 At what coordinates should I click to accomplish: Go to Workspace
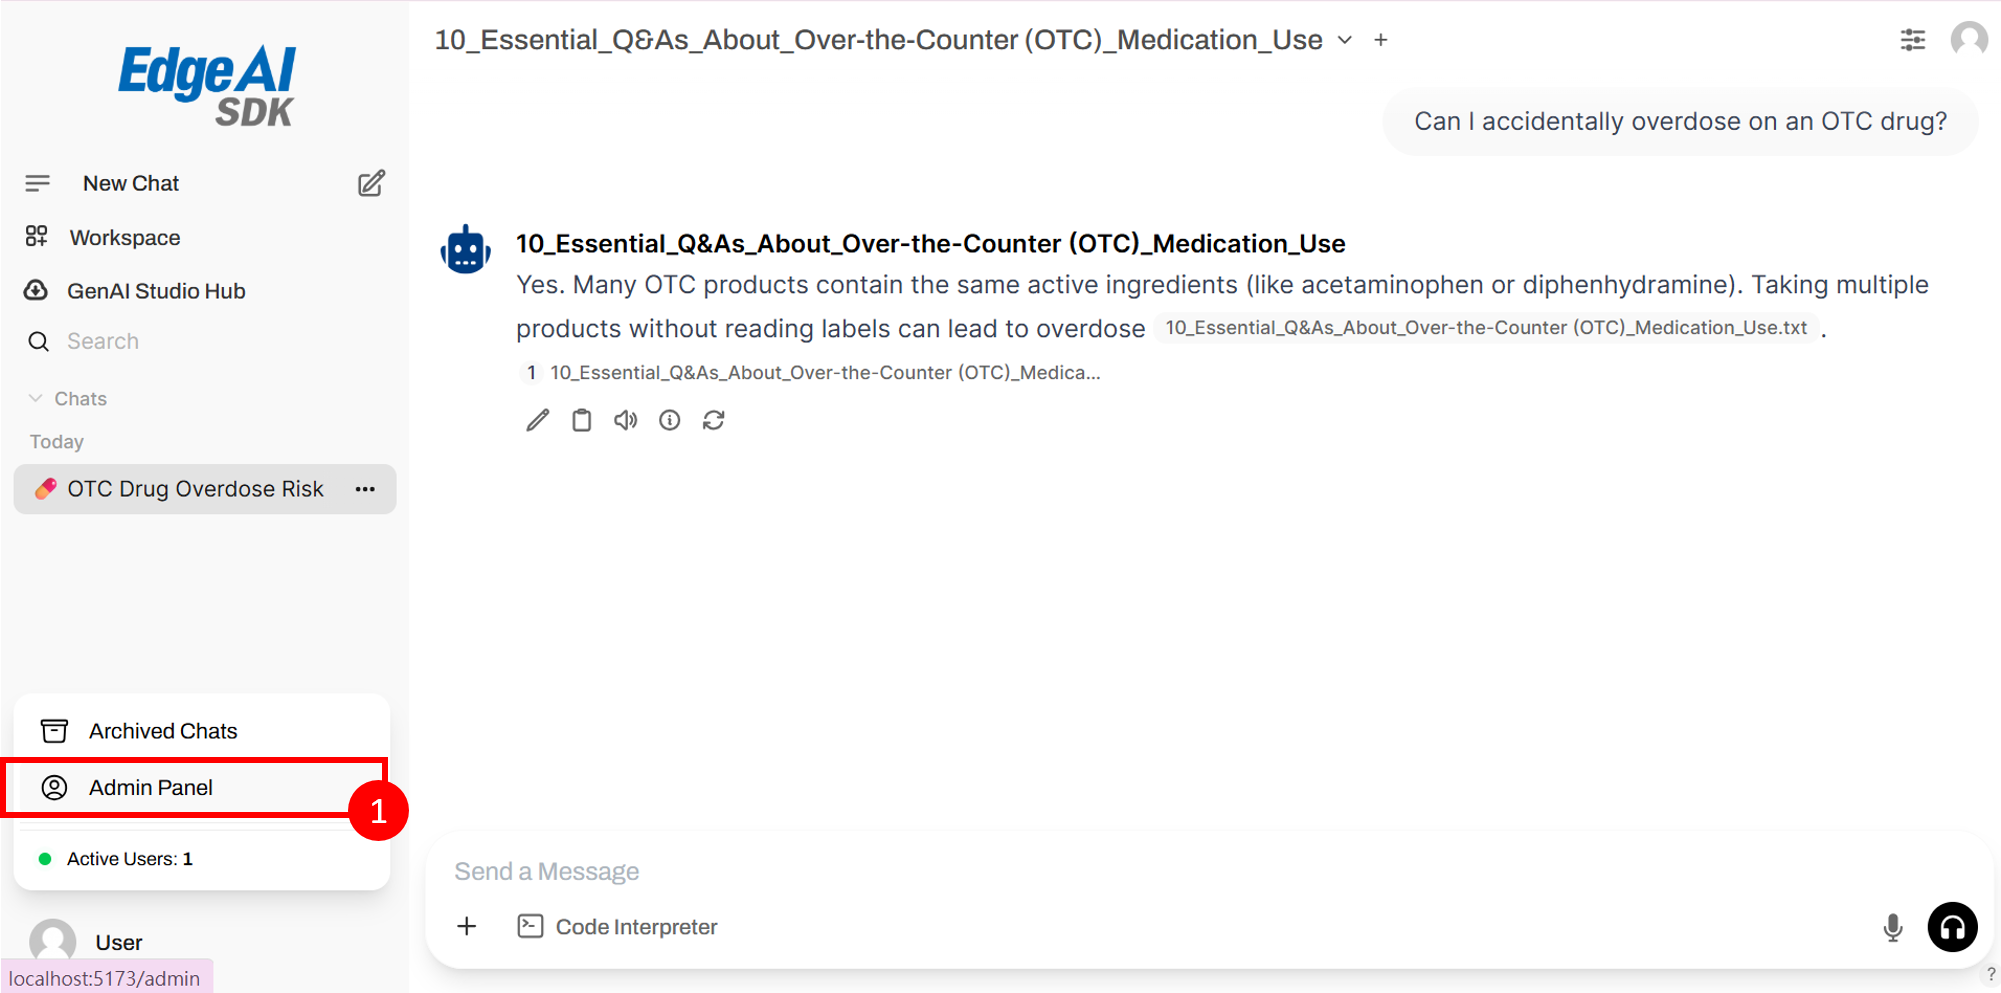coord(124,238)
